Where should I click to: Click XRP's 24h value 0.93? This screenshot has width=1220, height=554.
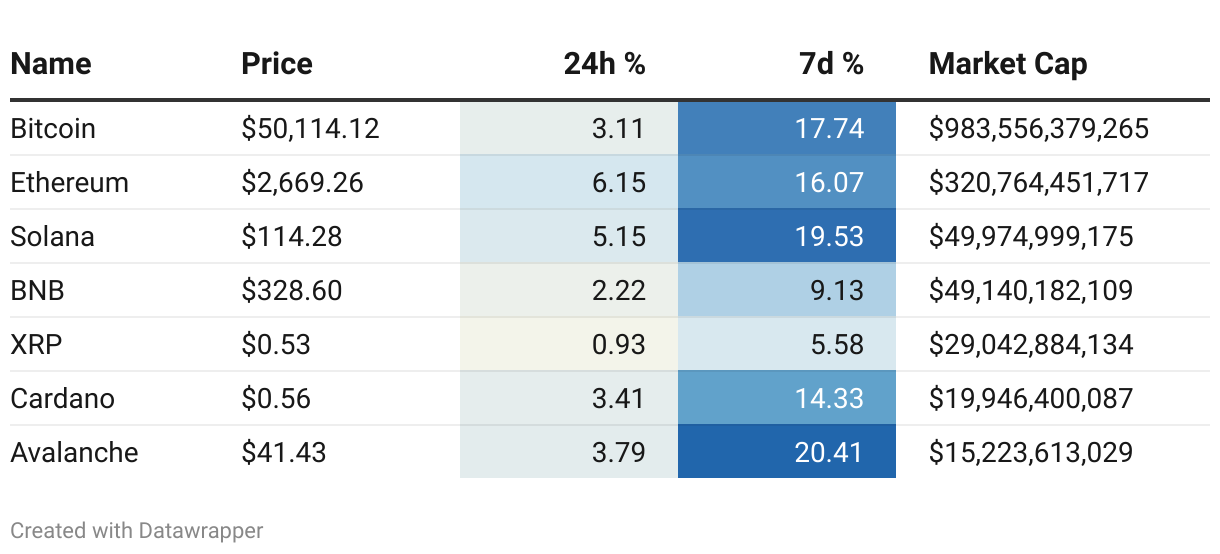tap(618, 345)
